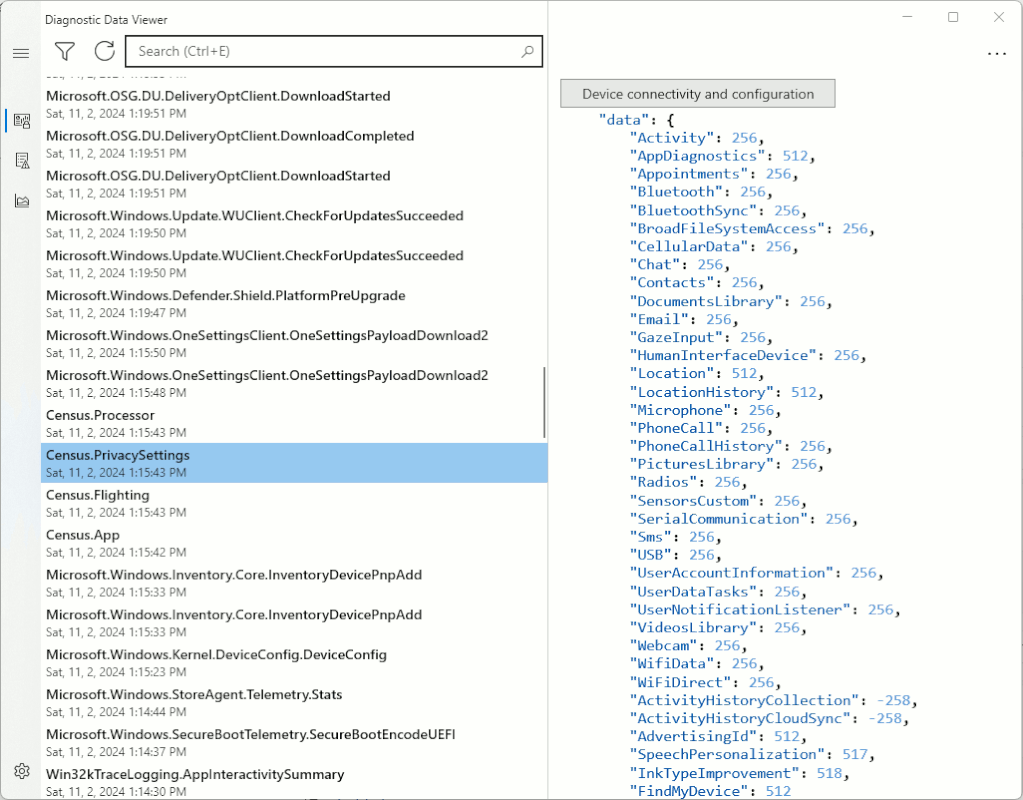
Task: Minimize the Diagnostic Data Viewer window
Action: 907,17
